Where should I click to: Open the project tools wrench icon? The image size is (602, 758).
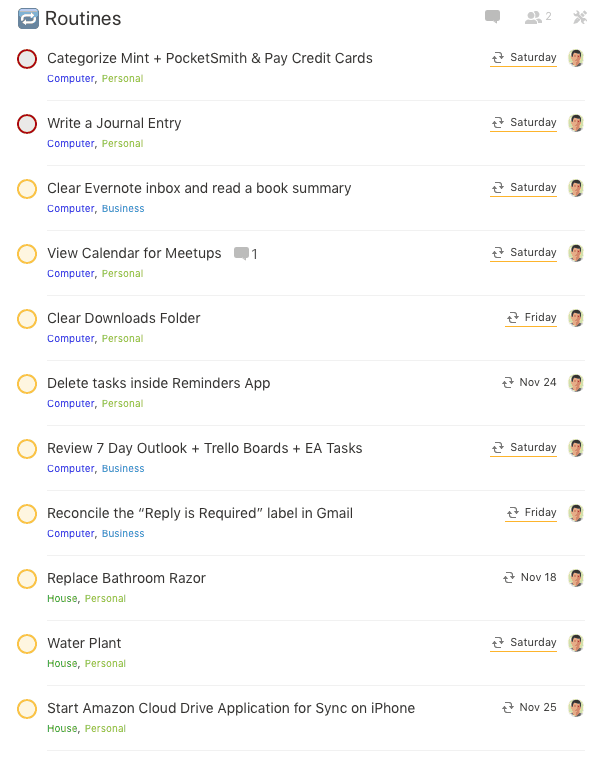point(580,17)
